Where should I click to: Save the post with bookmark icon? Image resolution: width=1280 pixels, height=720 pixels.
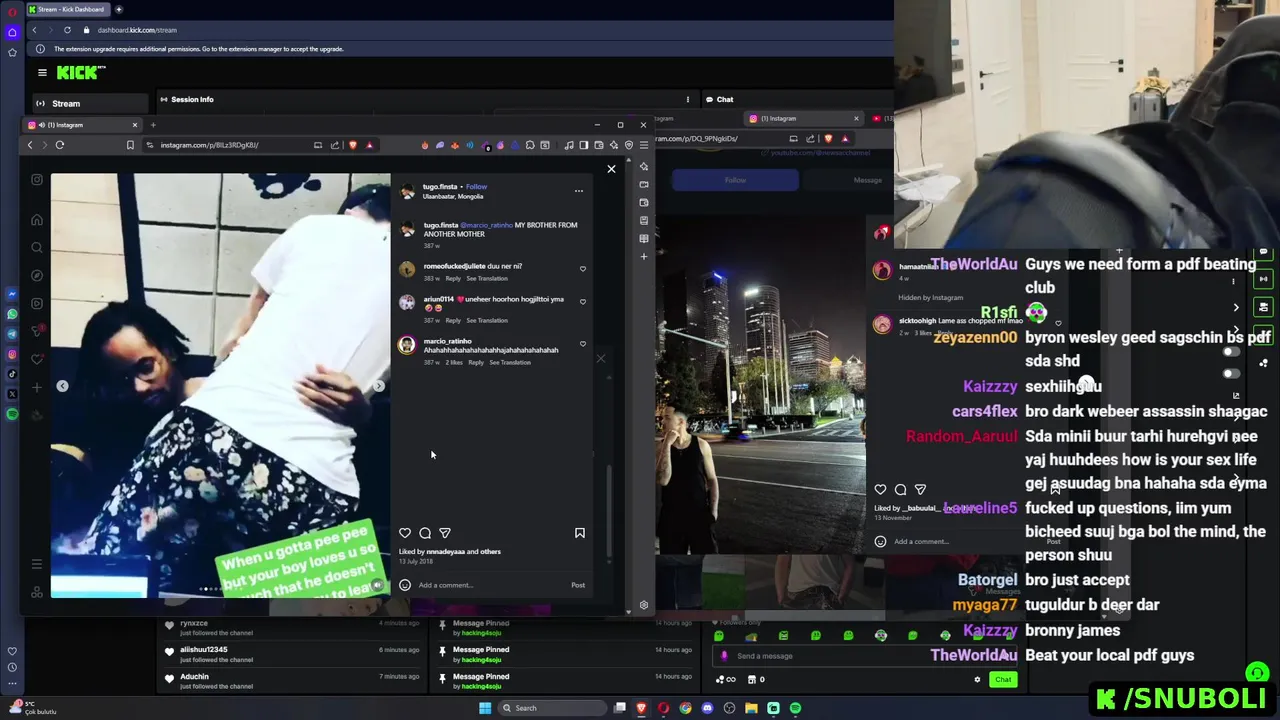pyautogui.click(x=579, y=533)
